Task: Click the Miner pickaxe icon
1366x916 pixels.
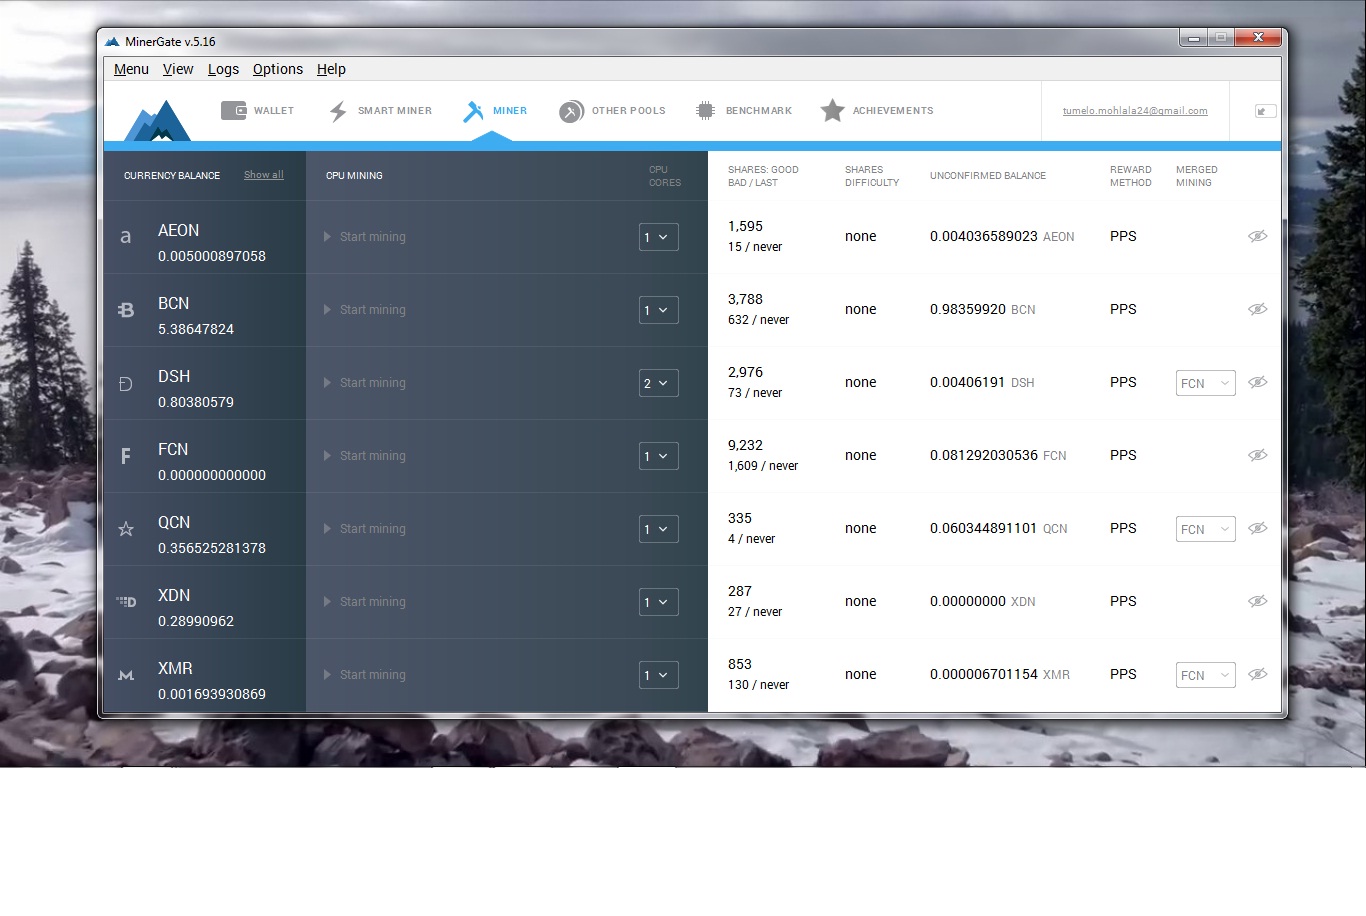Action: pyautogui.click(x=473, y=111)
